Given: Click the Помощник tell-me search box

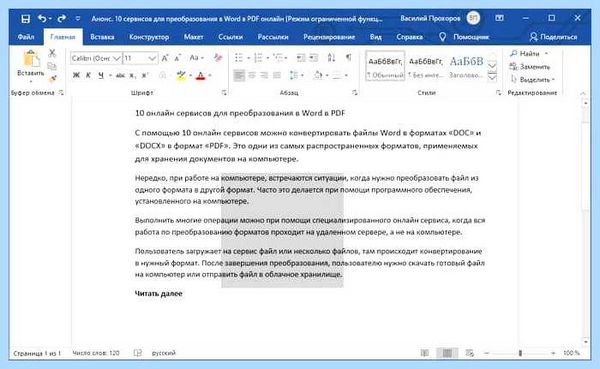Looking at the screenshot, I should [464, 37].
